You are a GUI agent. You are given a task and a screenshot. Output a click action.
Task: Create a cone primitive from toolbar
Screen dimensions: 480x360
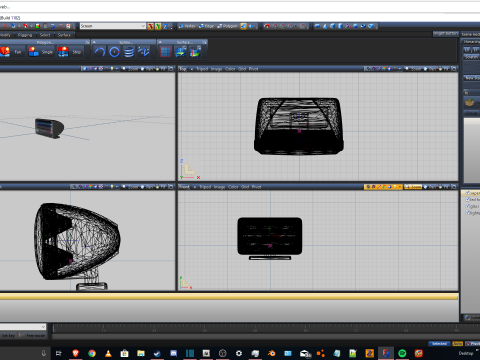pyautogui.click(x=325, y=26)
